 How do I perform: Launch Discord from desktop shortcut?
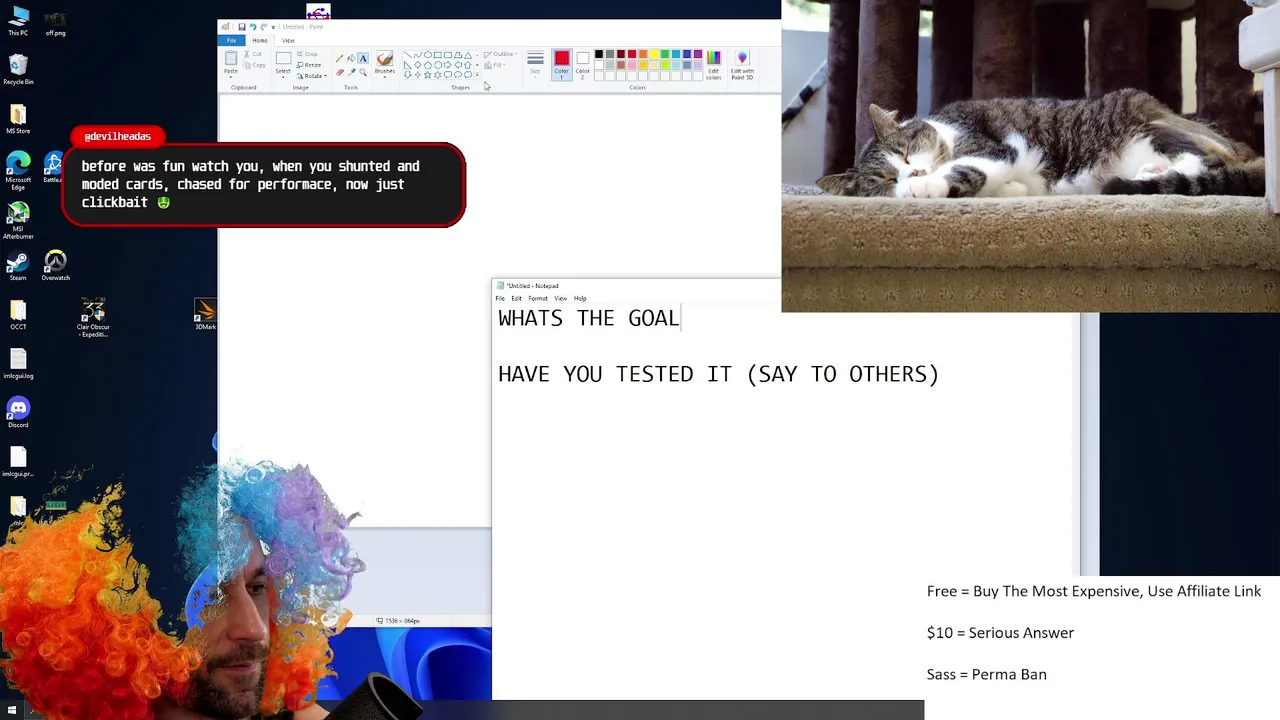(x=18, y=413)
